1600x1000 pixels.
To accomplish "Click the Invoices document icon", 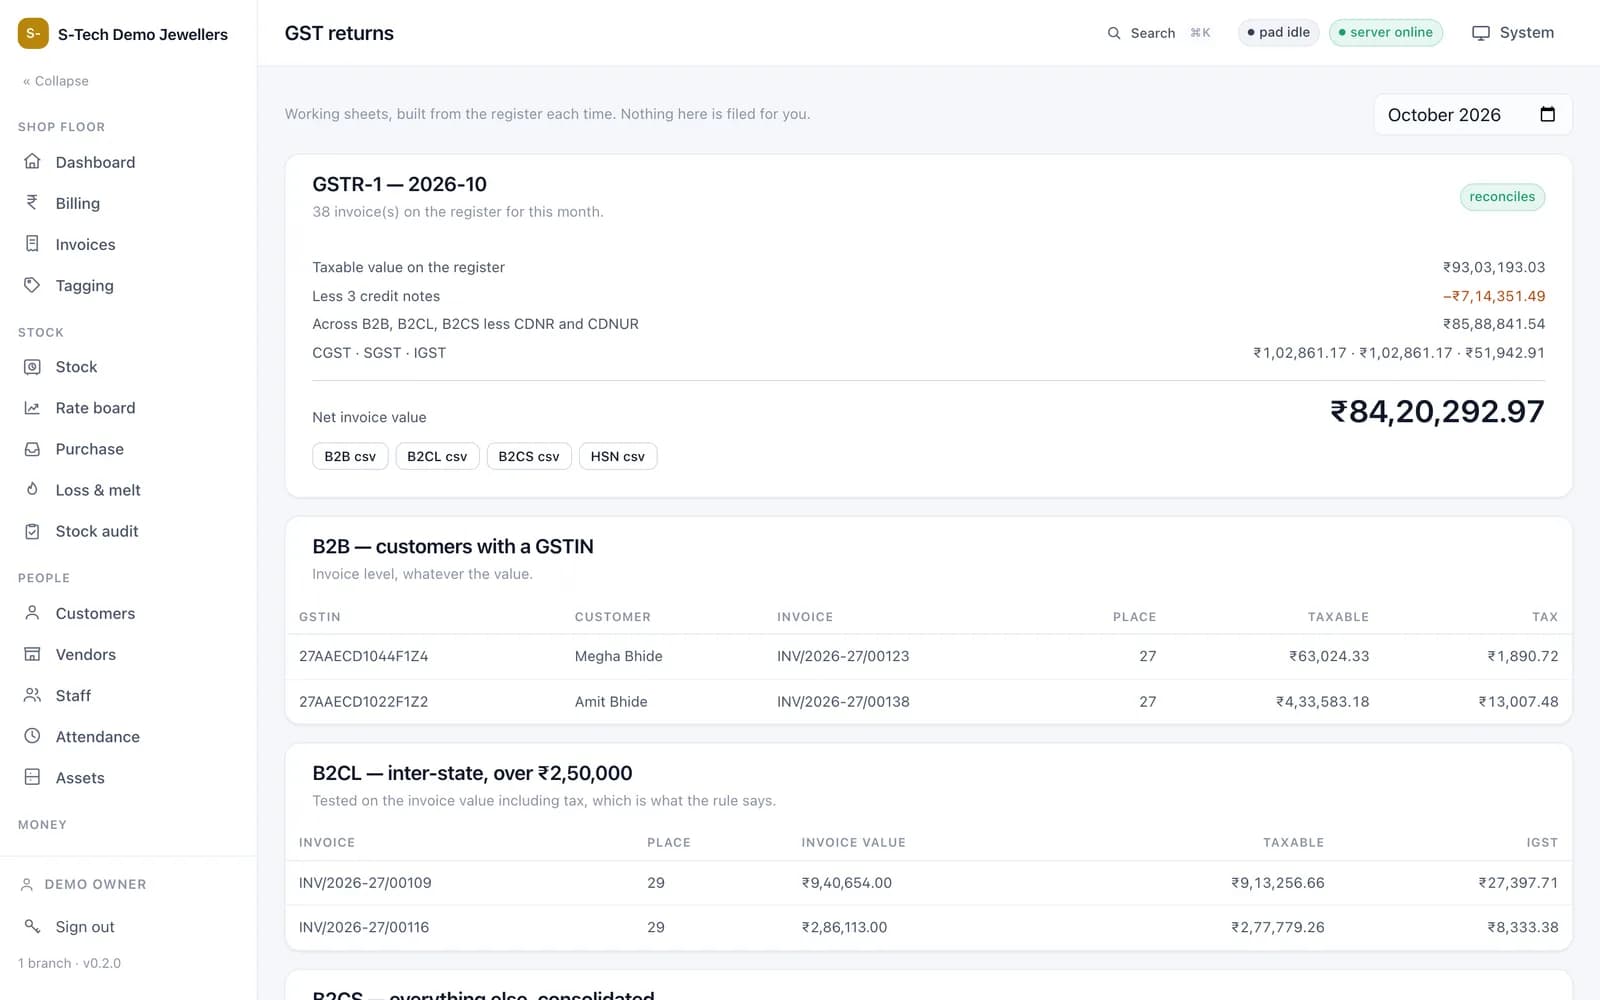I will (x=32, y=243).
